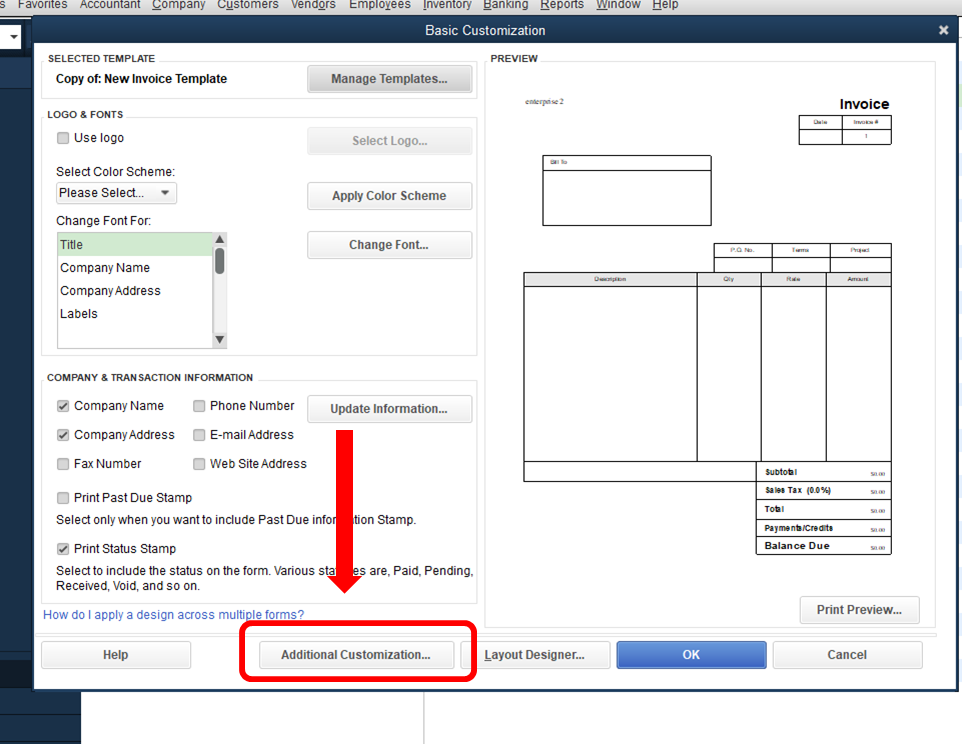The width and height of the screenshot is (962, 744).
Task: Open the Banking menu
Action: tap(505, 5)
